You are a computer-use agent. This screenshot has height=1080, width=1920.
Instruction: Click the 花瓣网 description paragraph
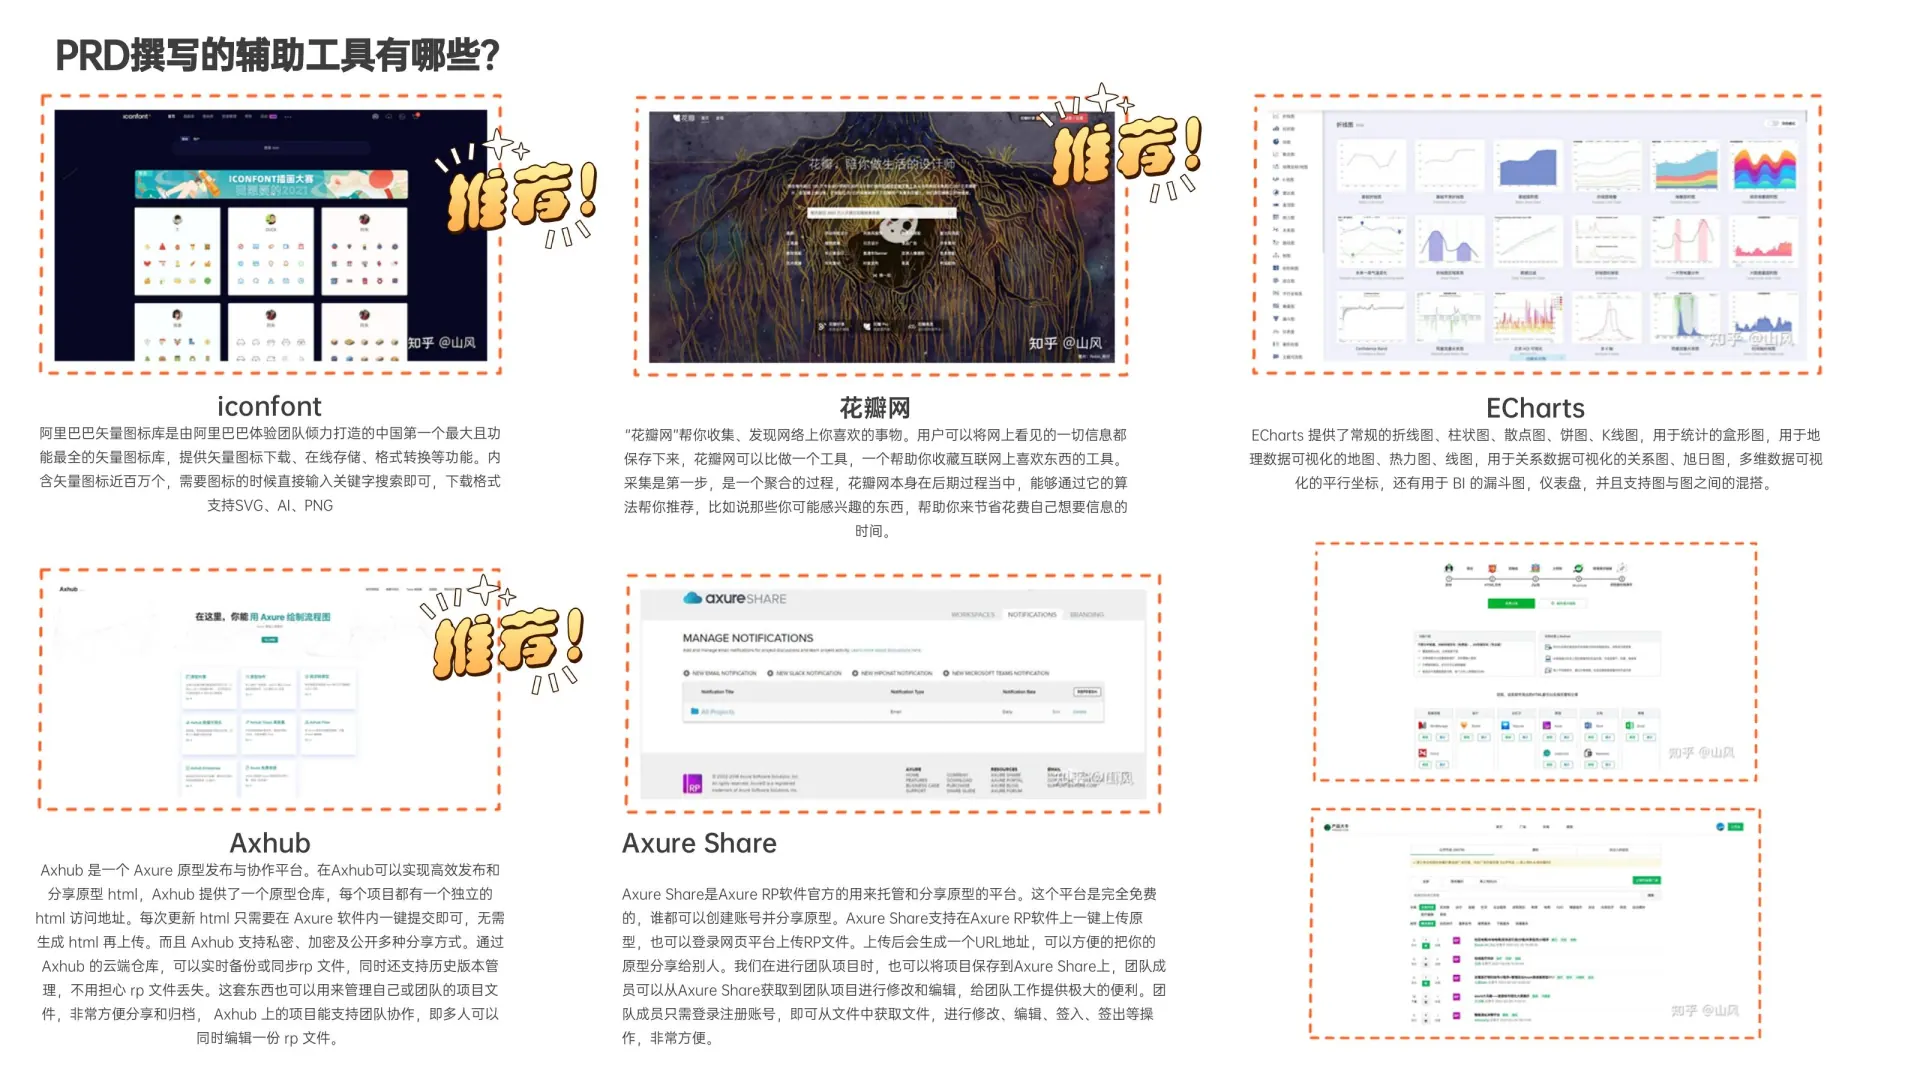[x=875, y=483]
